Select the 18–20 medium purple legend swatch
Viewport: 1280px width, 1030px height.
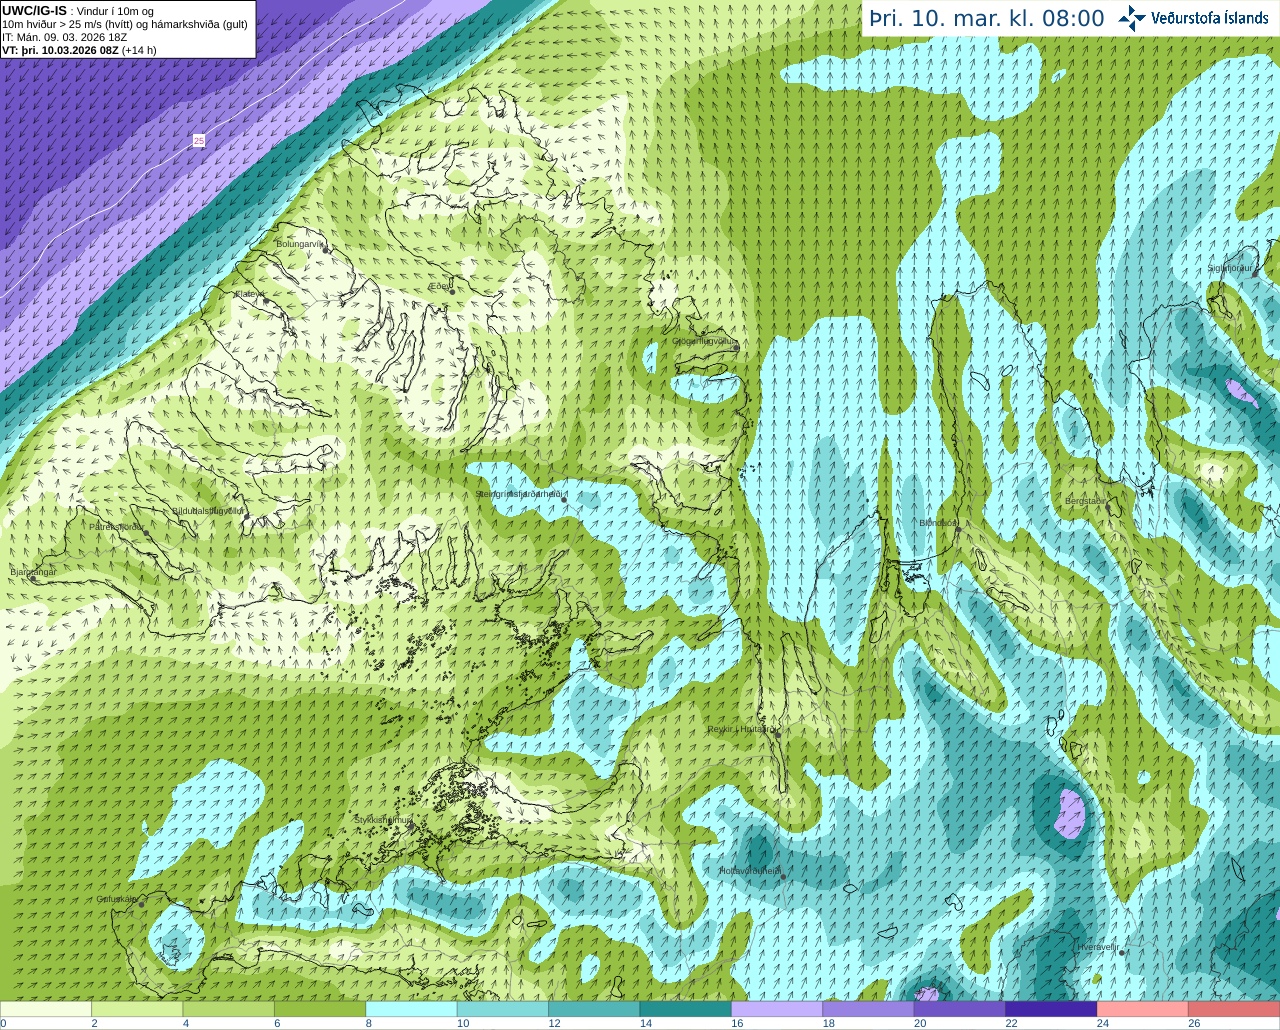868,1009
